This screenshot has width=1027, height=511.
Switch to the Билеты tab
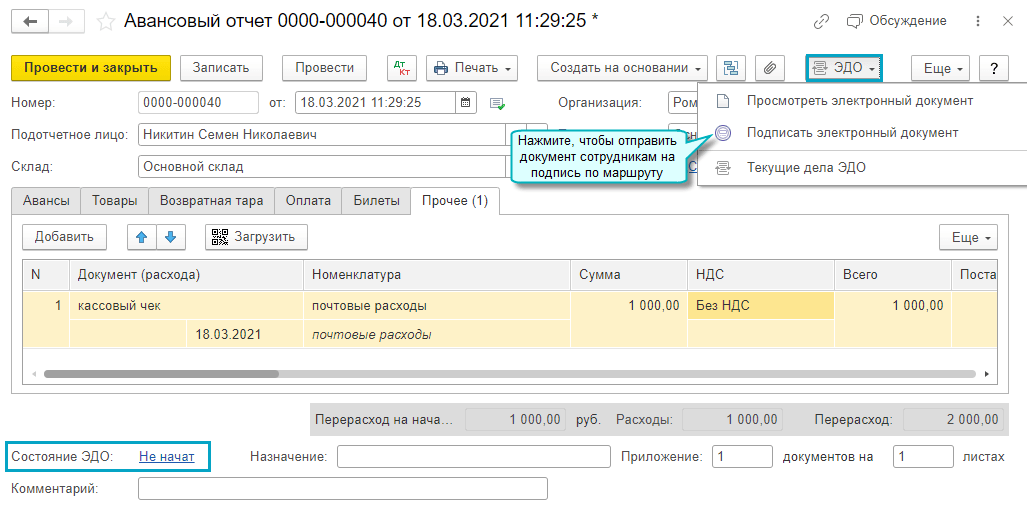(x=377, y=201)
